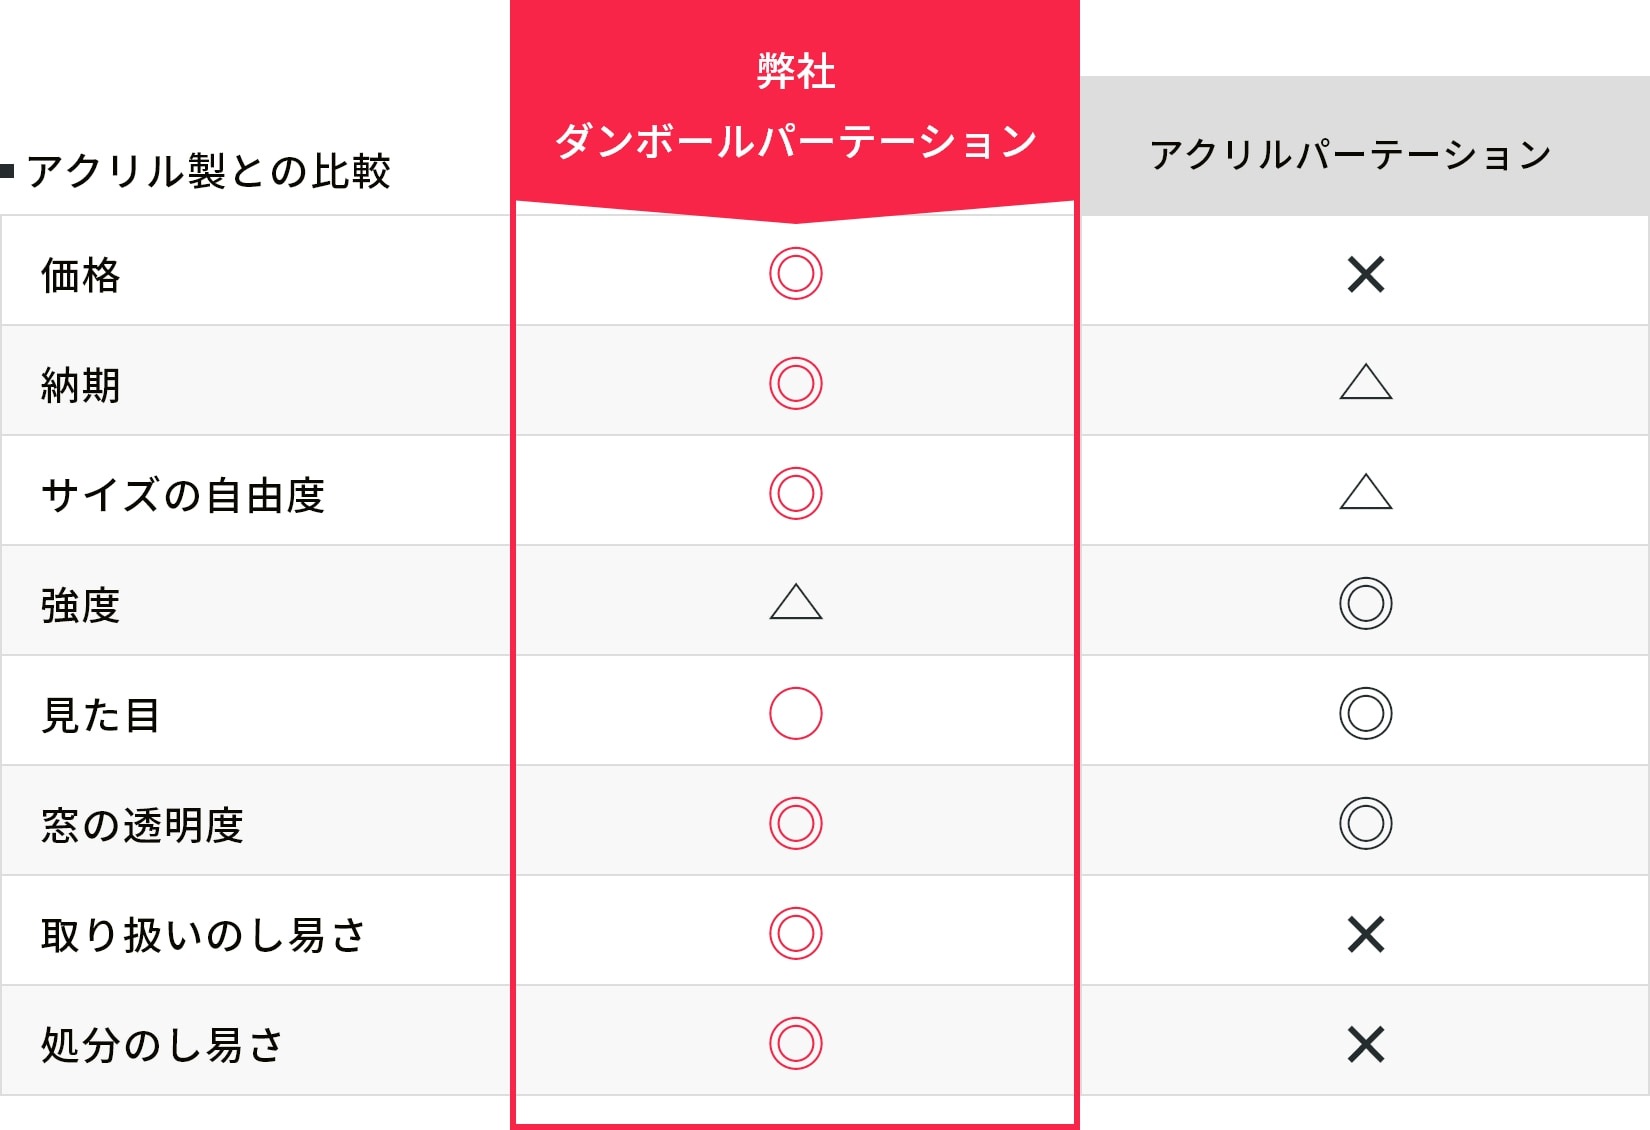Click the red double circle for 納期
The width and height of the screenshot is (1650, 1130).
coord(796,384)
